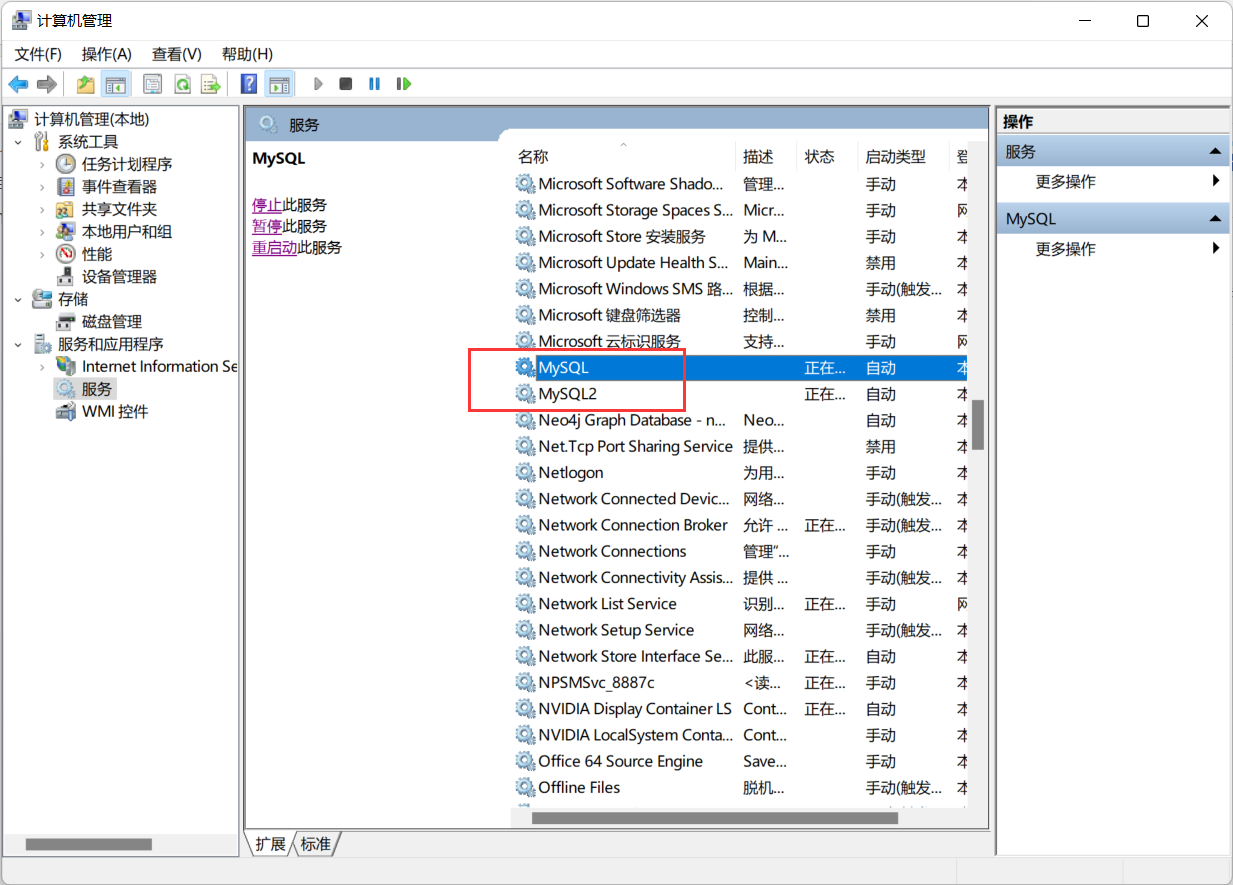Collapse the 服务和应用程序 node
Viewport: 1233px width, 885px height.
pos(18,344)
